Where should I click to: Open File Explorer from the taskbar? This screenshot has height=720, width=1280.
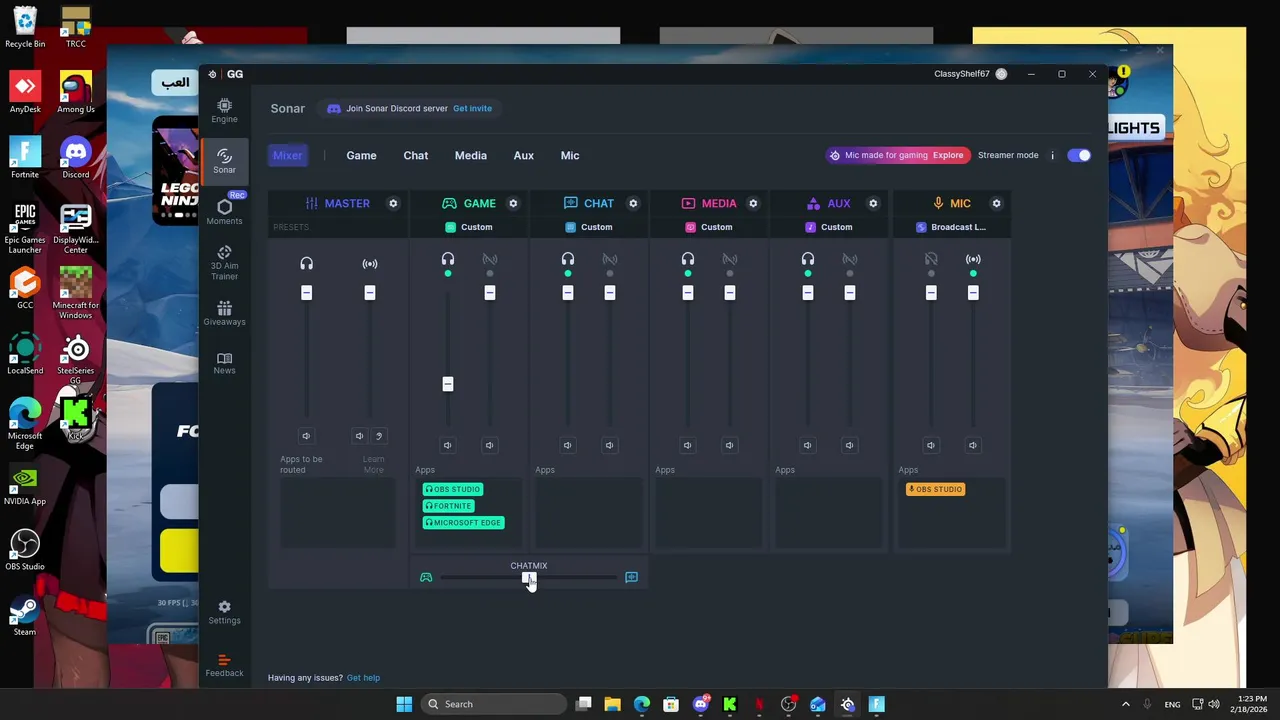(613, 704)
